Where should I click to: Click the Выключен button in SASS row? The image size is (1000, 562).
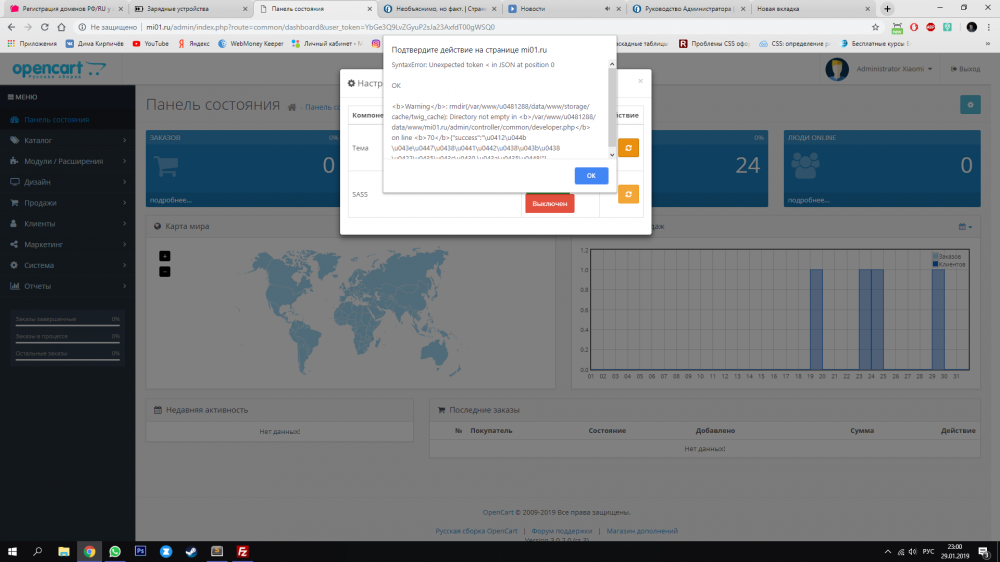click(549, 203)
